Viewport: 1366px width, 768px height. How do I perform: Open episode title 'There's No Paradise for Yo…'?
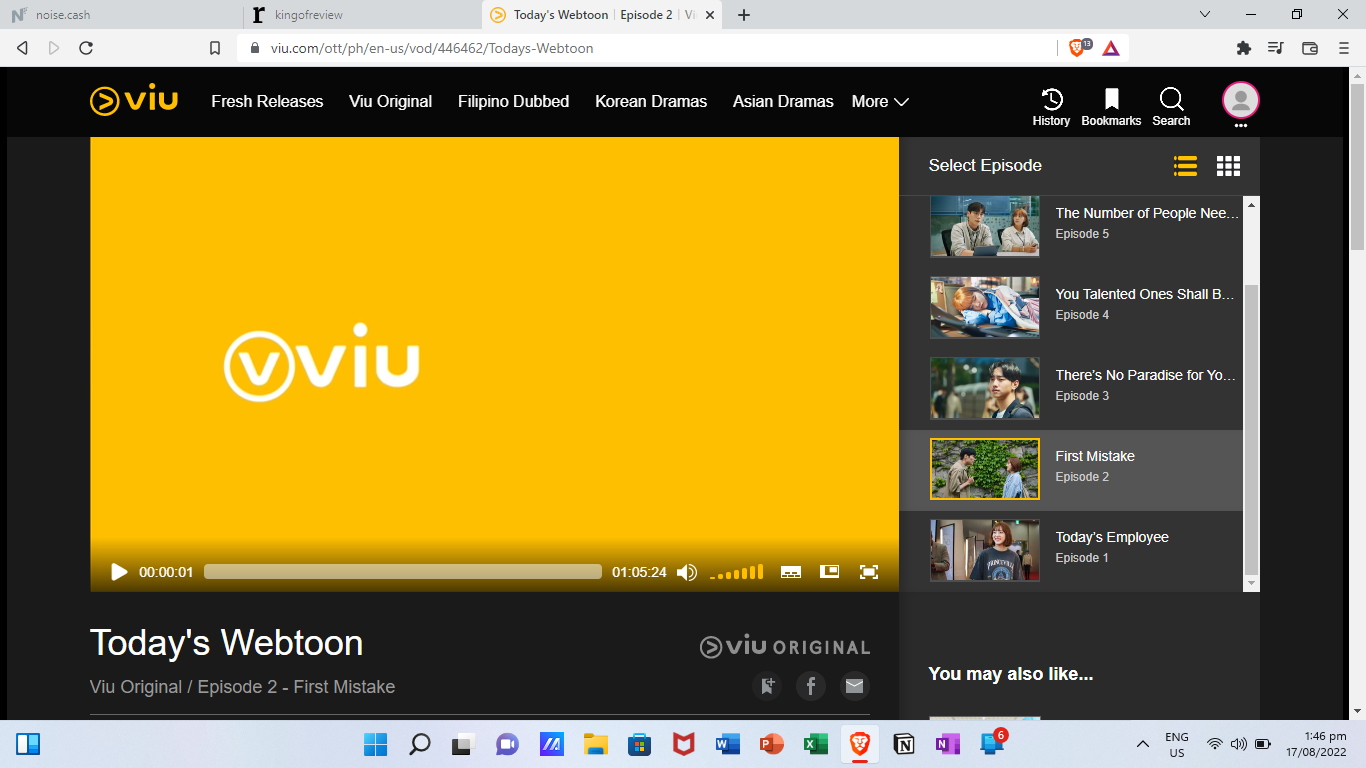pyautogui.click(x=1146, y=375)
